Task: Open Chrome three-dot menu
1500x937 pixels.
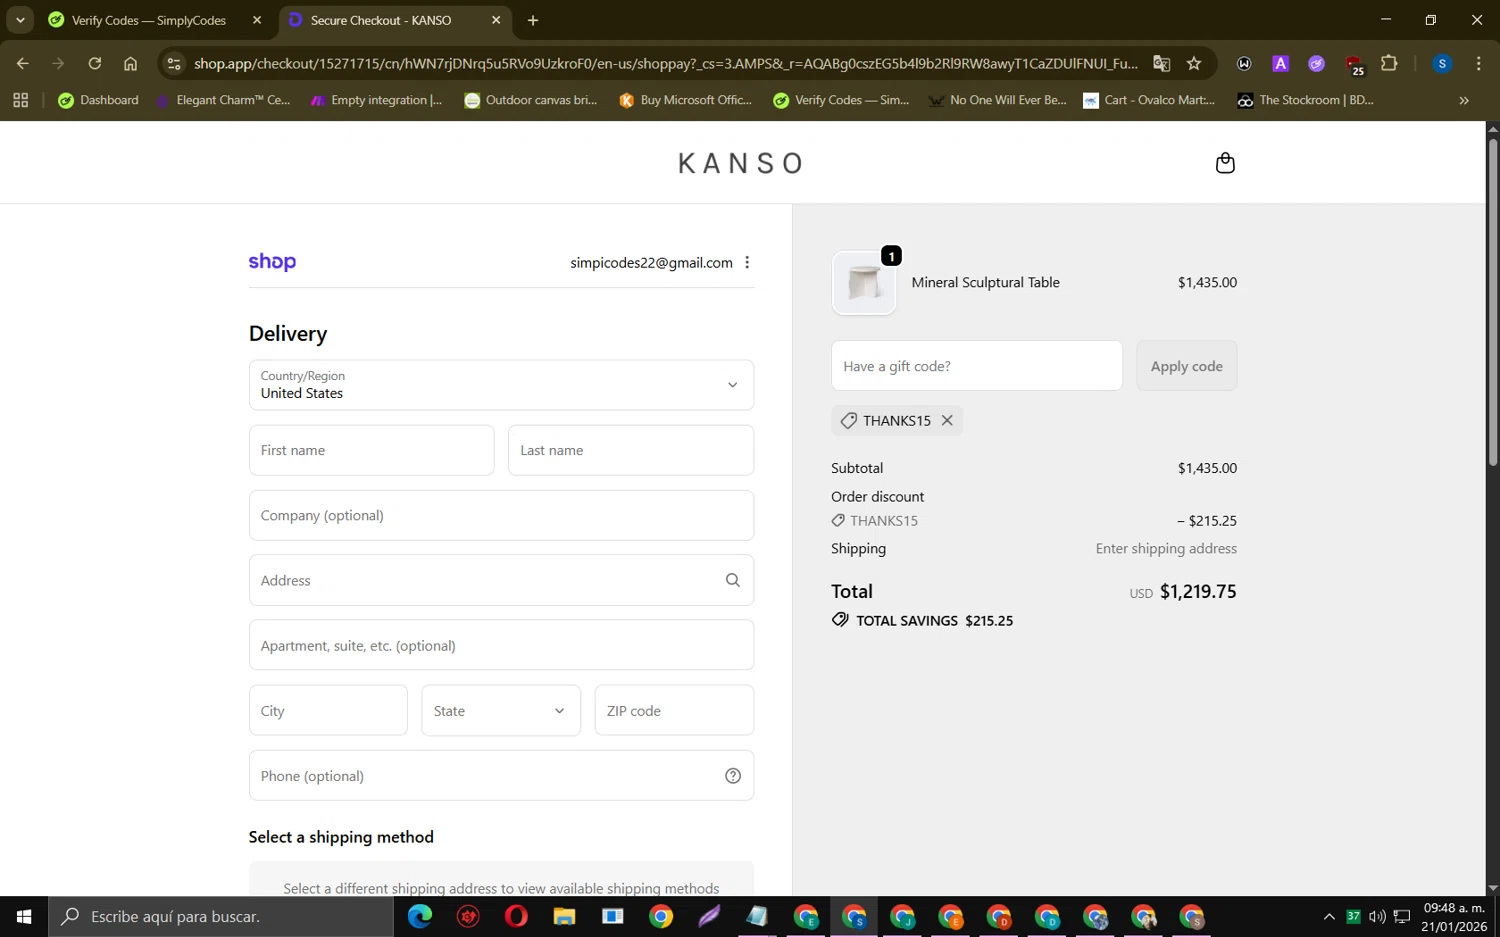Action: [1478, 63]
